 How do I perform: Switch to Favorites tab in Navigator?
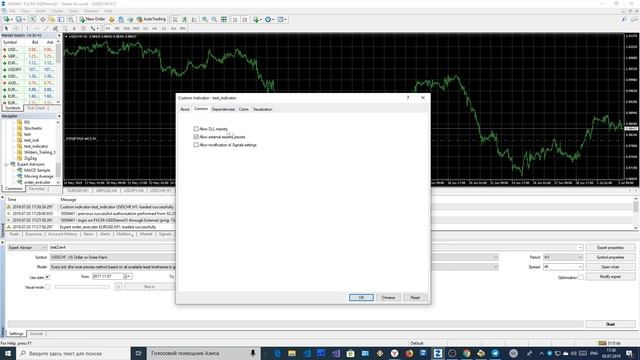37,189
